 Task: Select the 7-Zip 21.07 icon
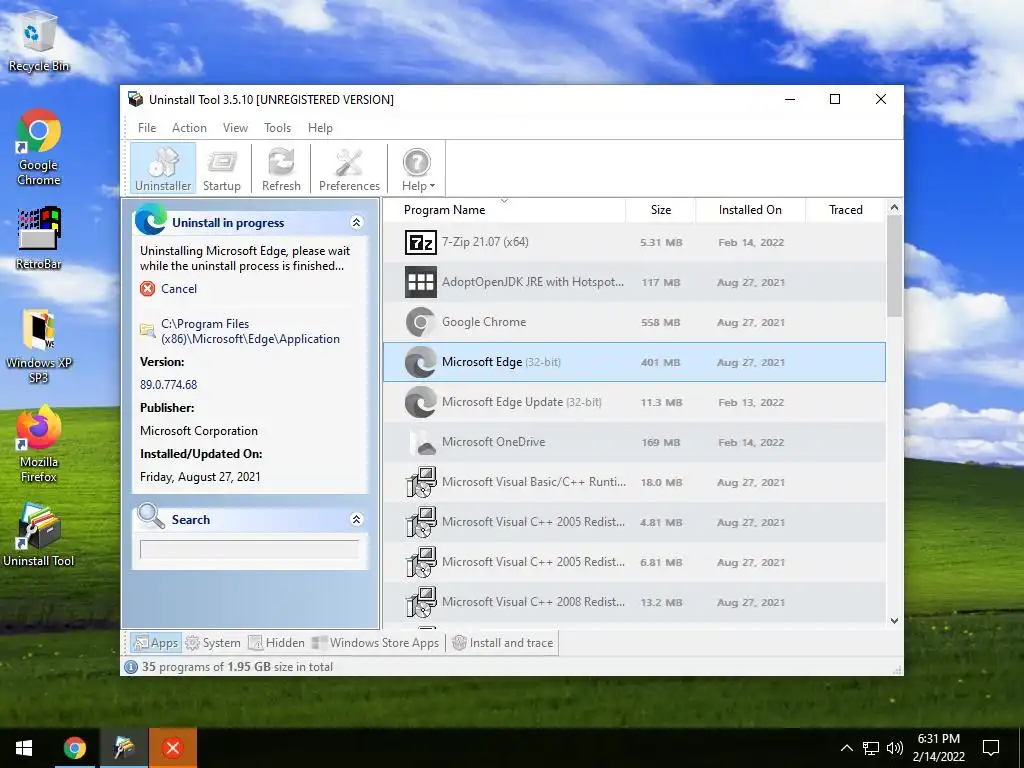point(421,242)
